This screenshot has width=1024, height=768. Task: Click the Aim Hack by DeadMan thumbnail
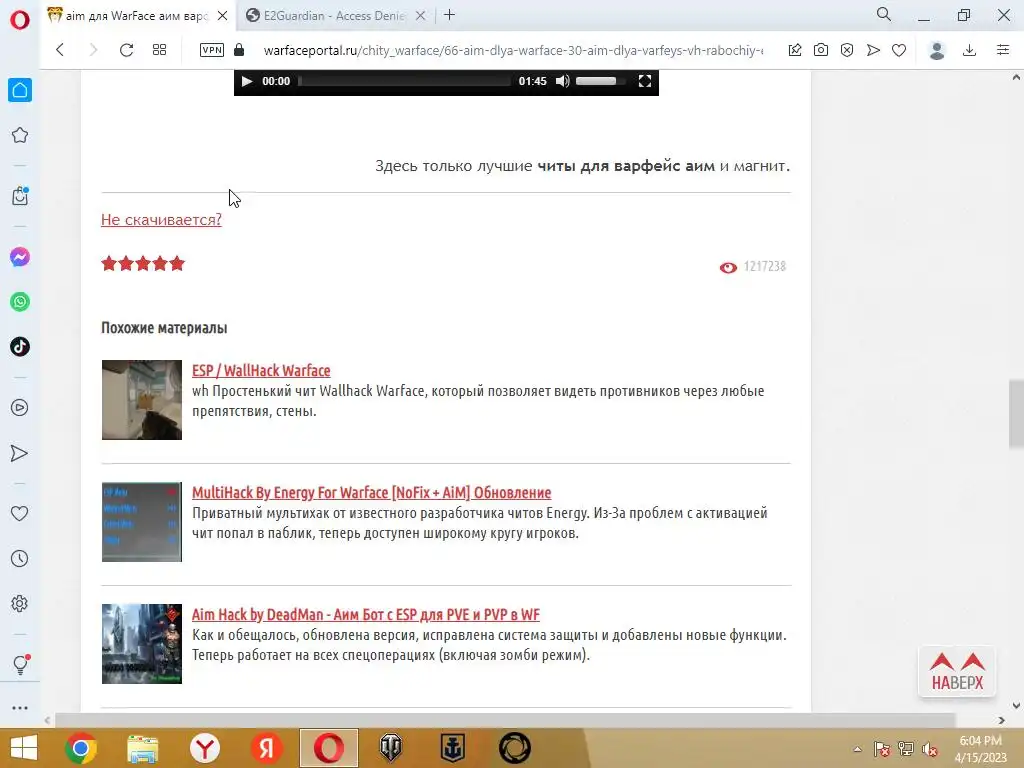(142, 644)
